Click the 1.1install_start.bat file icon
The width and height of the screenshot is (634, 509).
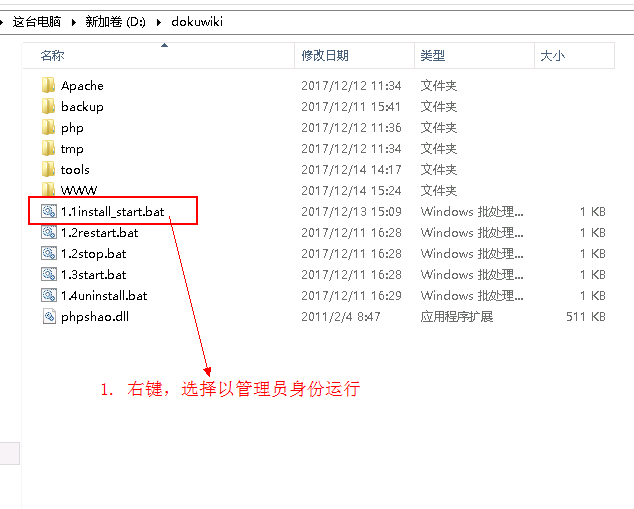[x=49, y=211]
